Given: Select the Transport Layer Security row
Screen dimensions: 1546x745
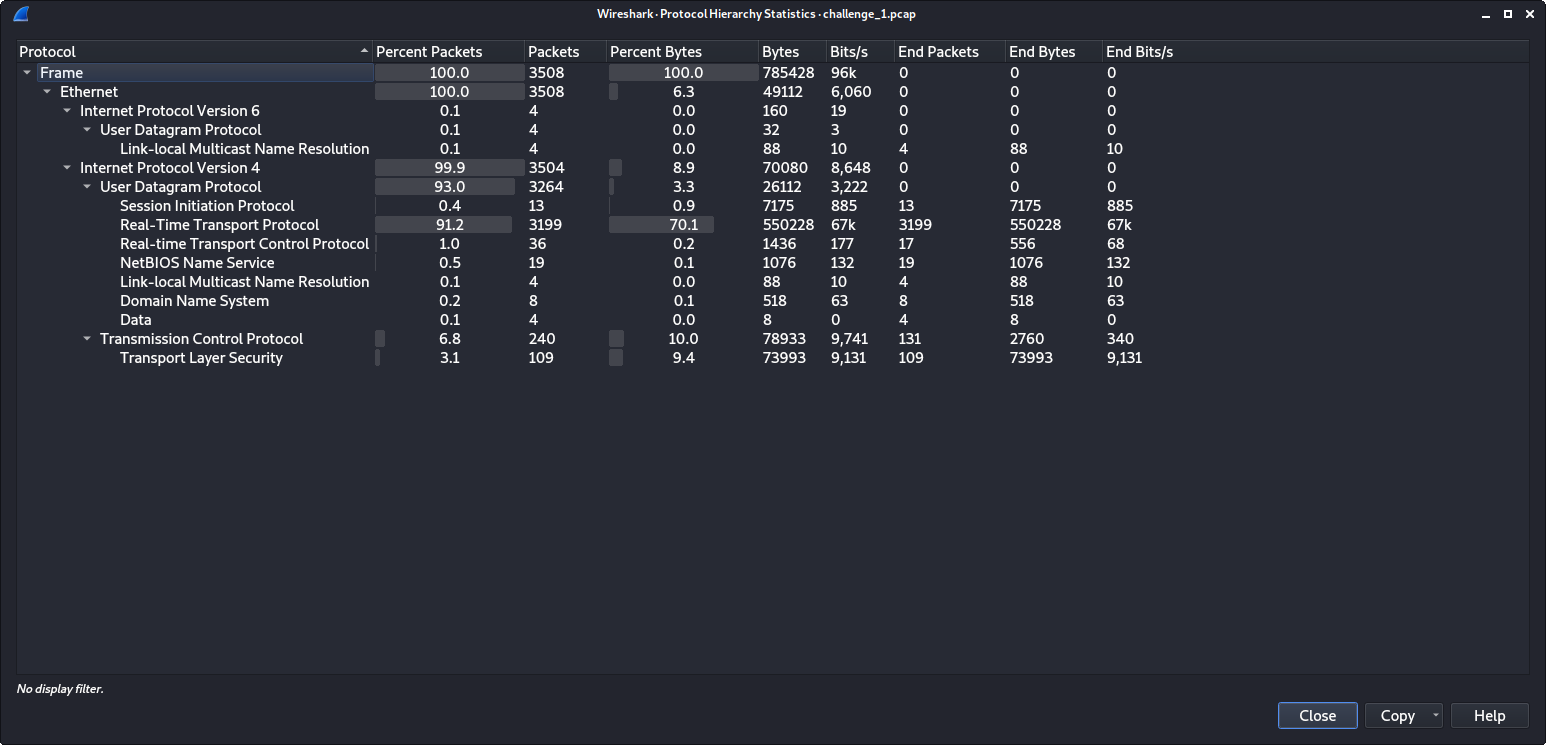Looking at the screenshot, I should [772, 358].
